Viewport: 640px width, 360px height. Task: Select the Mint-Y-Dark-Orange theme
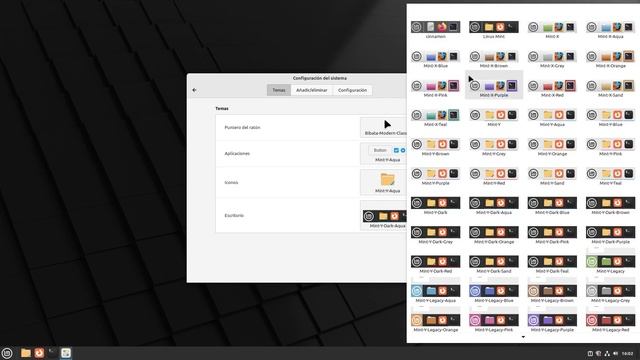point(494,235)
